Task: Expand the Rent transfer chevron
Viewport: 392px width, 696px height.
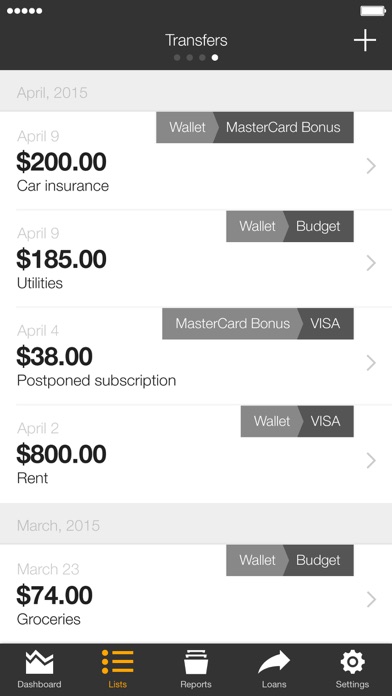Action: [x=371, y=461]
